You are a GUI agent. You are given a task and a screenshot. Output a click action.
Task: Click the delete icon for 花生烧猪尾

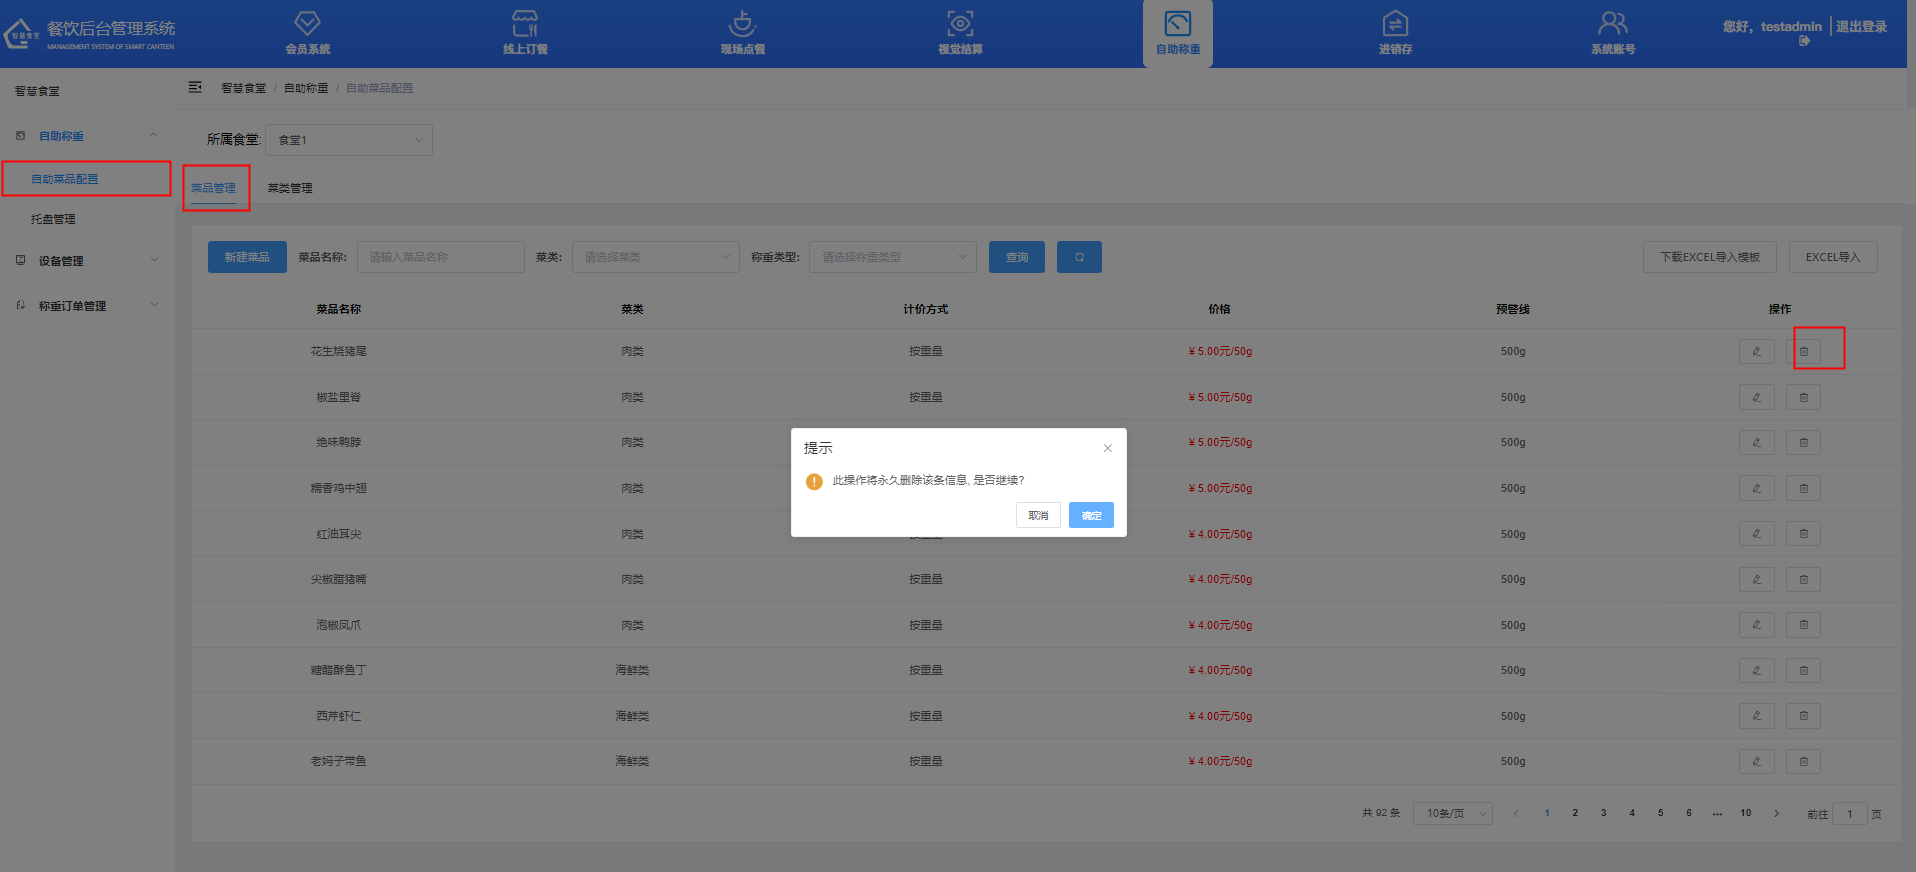tap(1804, 352)
